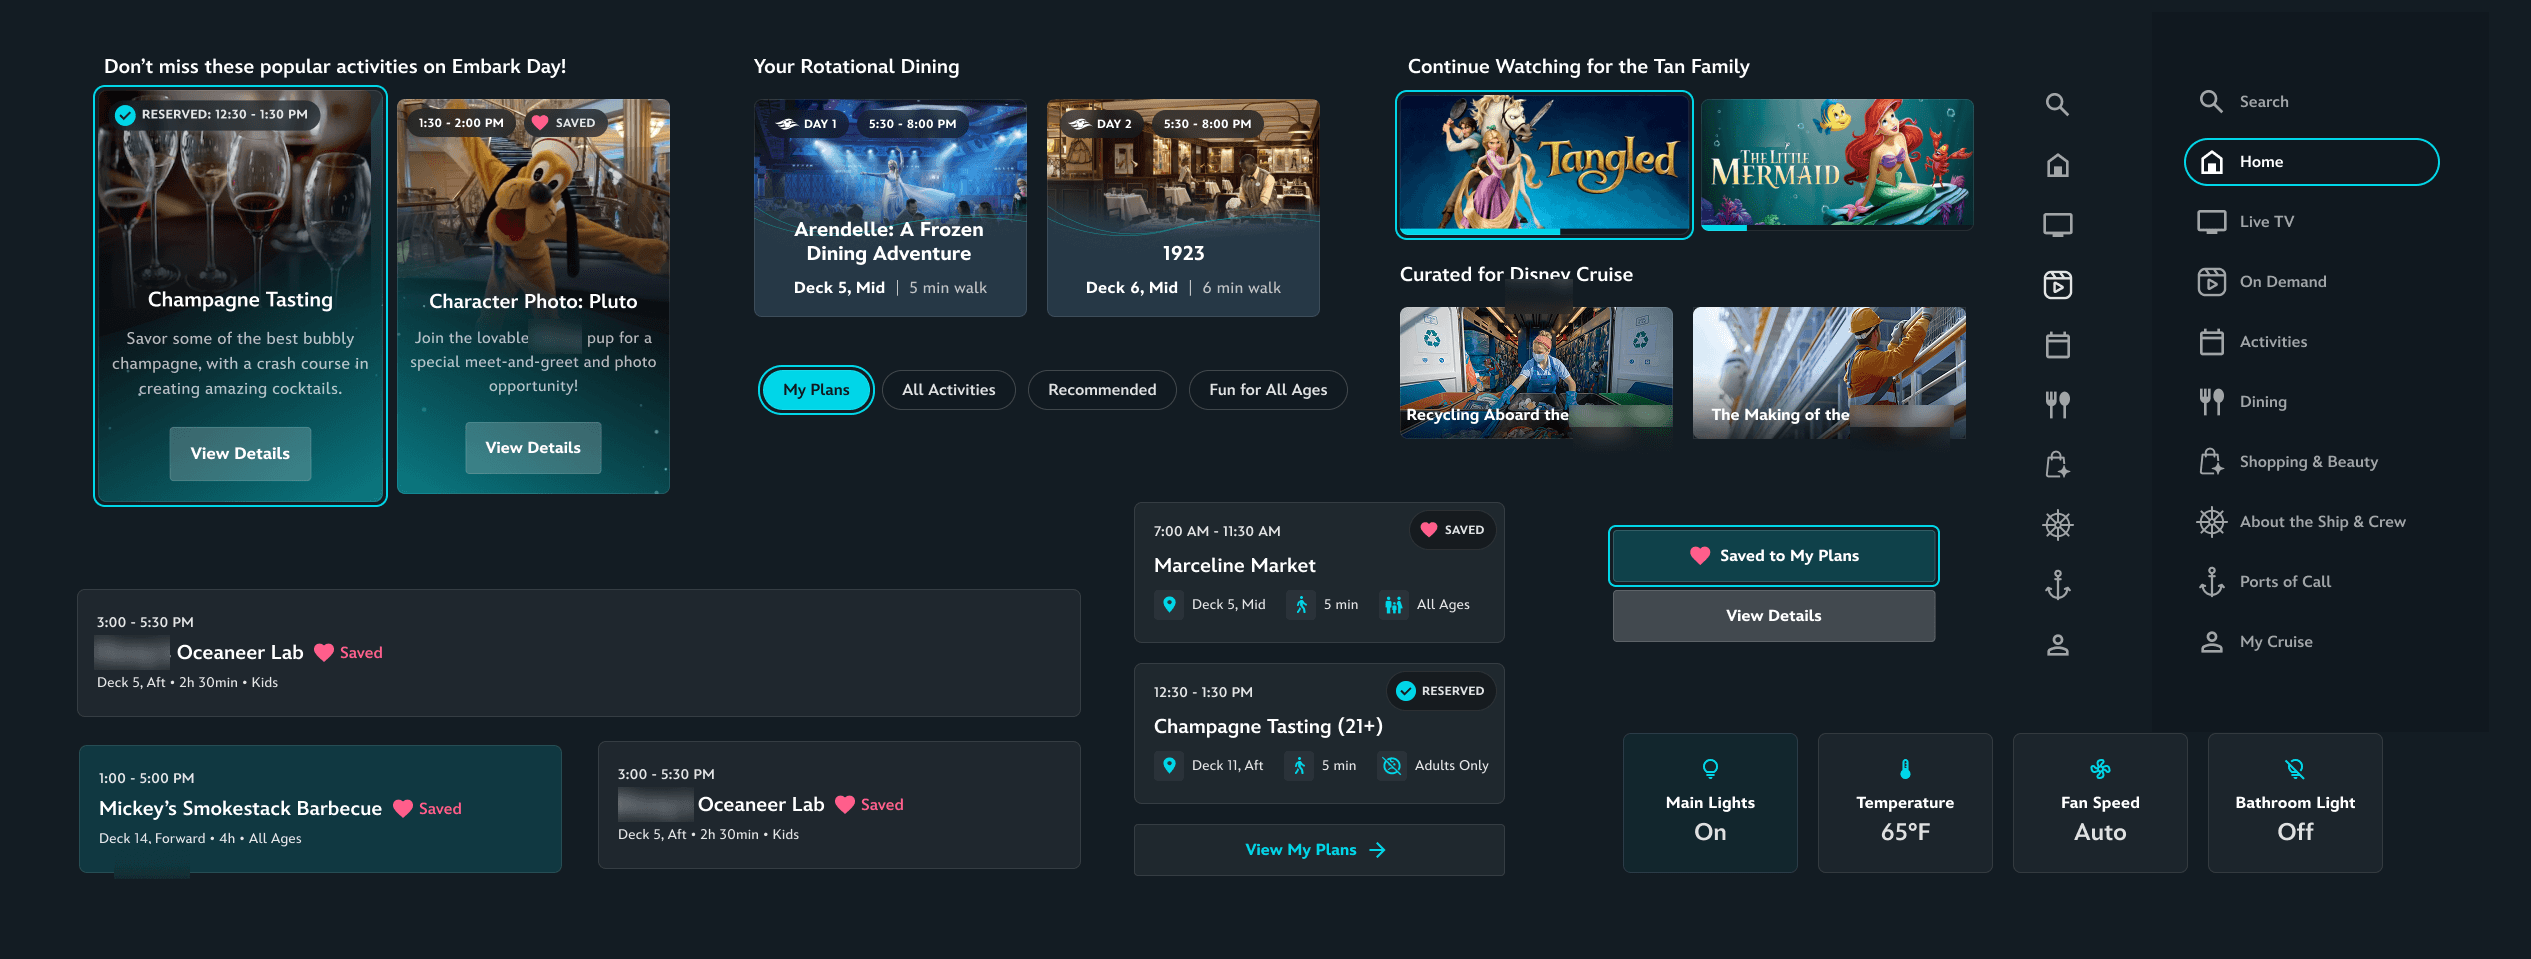Open the View My Plans link
Screen dimensions: 2531x959
pos(1318,850)
